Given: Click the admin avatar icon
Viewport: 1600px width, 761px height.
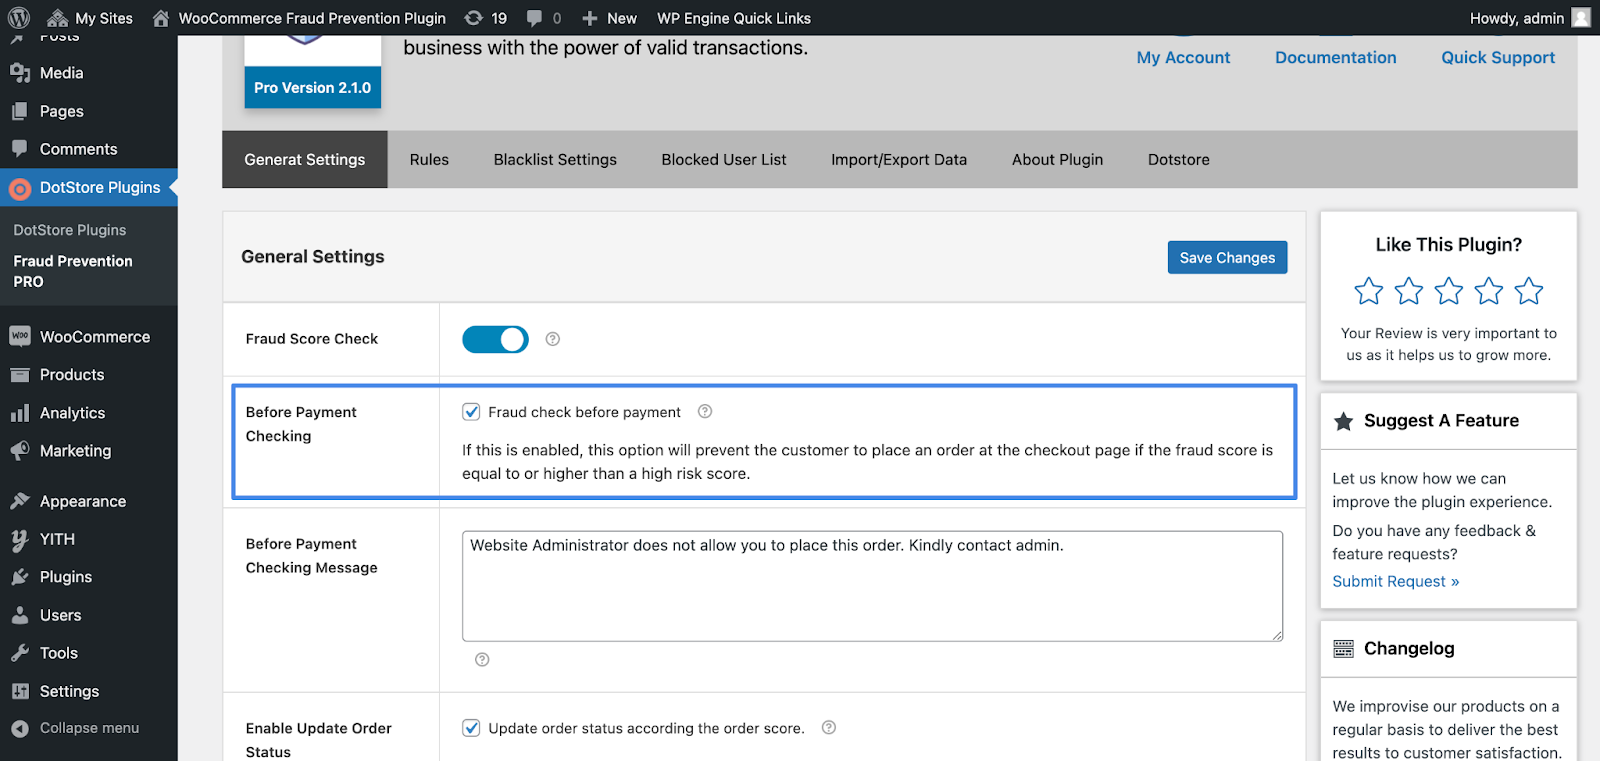Looking at the screenshot, I should (1581, 18).
